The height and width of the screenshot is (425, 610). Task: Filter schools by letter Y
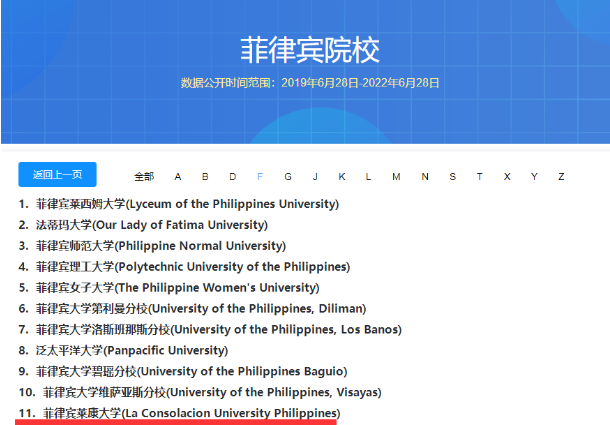pos(534,177)
